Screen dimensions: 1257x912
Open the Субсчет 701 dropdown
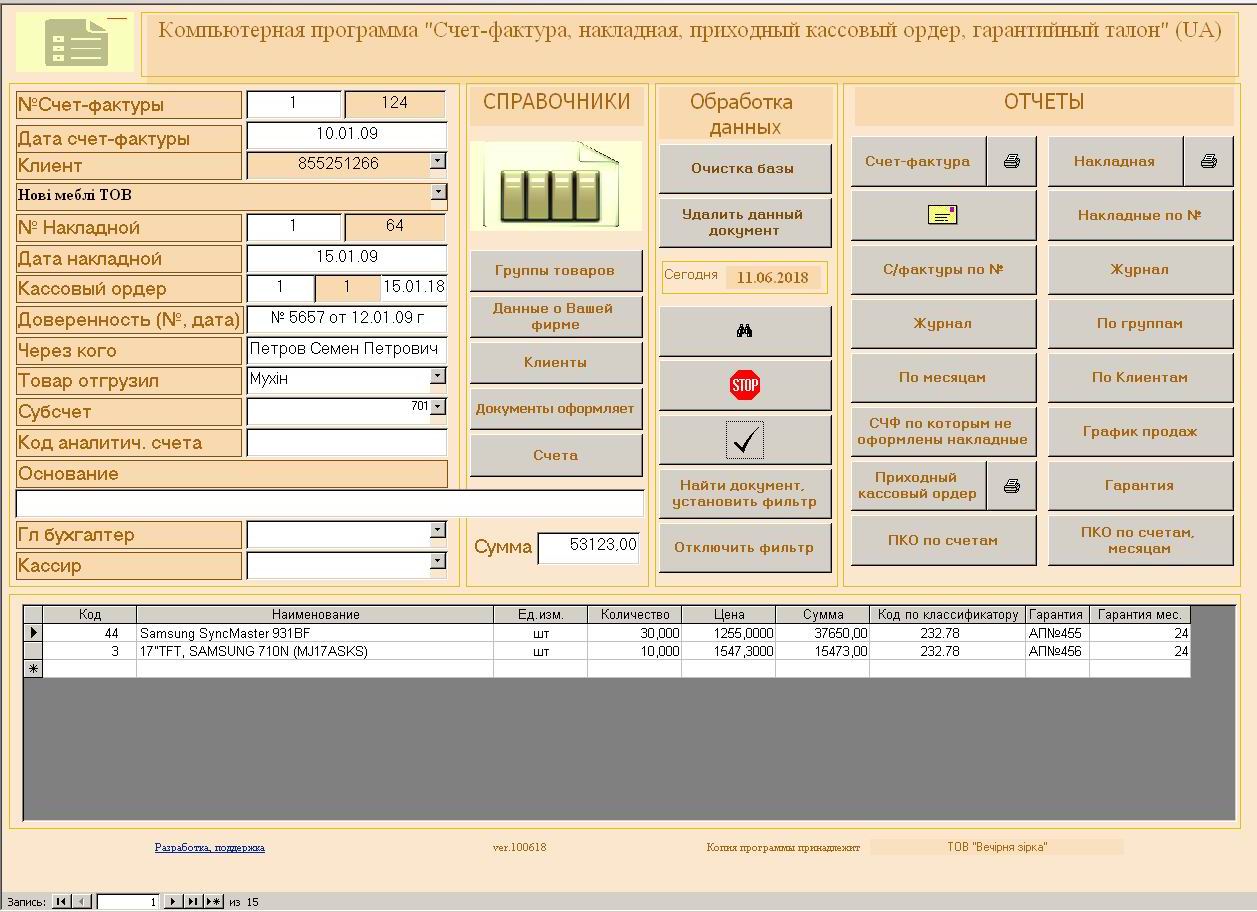coord(438,407)
